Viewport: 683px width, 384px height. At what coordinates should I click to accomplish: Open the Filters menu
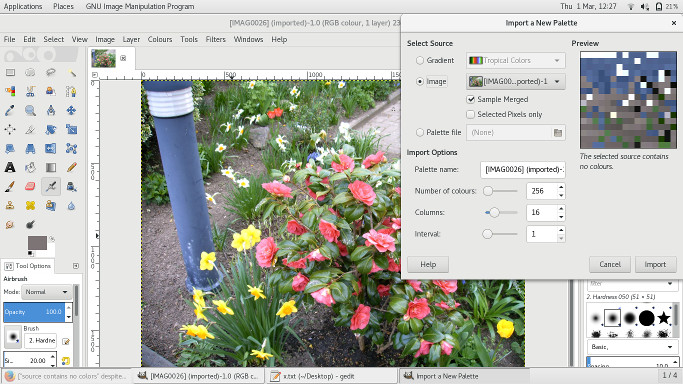click(216, 39)
